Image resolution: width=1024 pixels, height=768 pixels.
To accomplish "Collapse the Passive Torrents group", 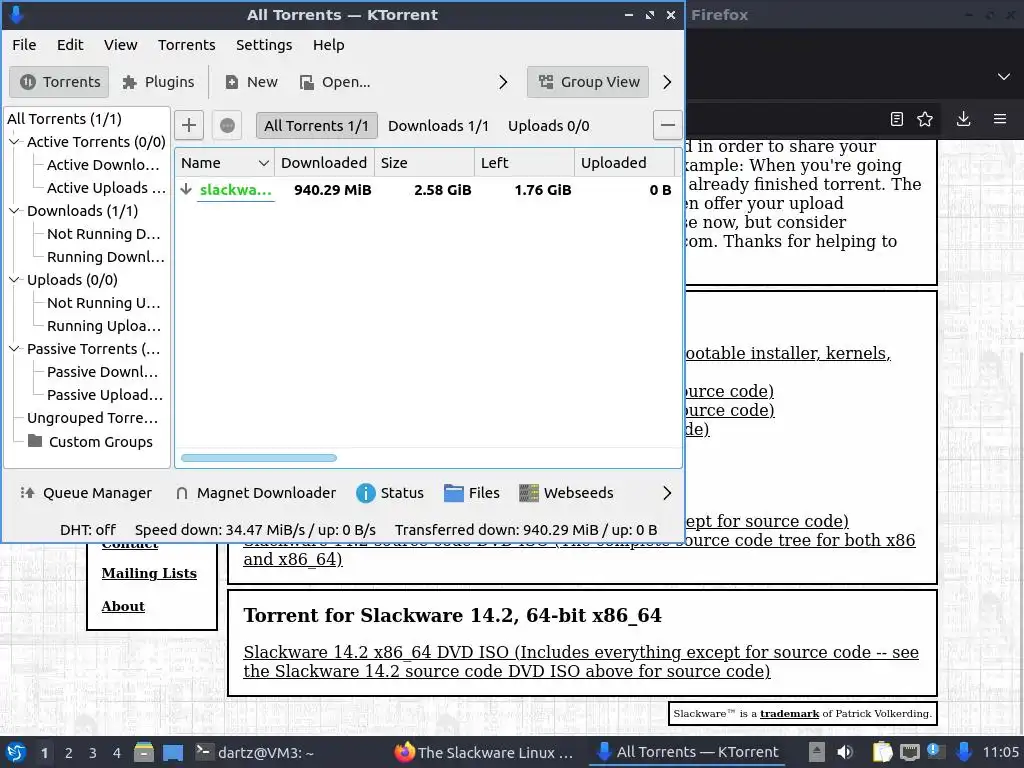I will (14, 349).
